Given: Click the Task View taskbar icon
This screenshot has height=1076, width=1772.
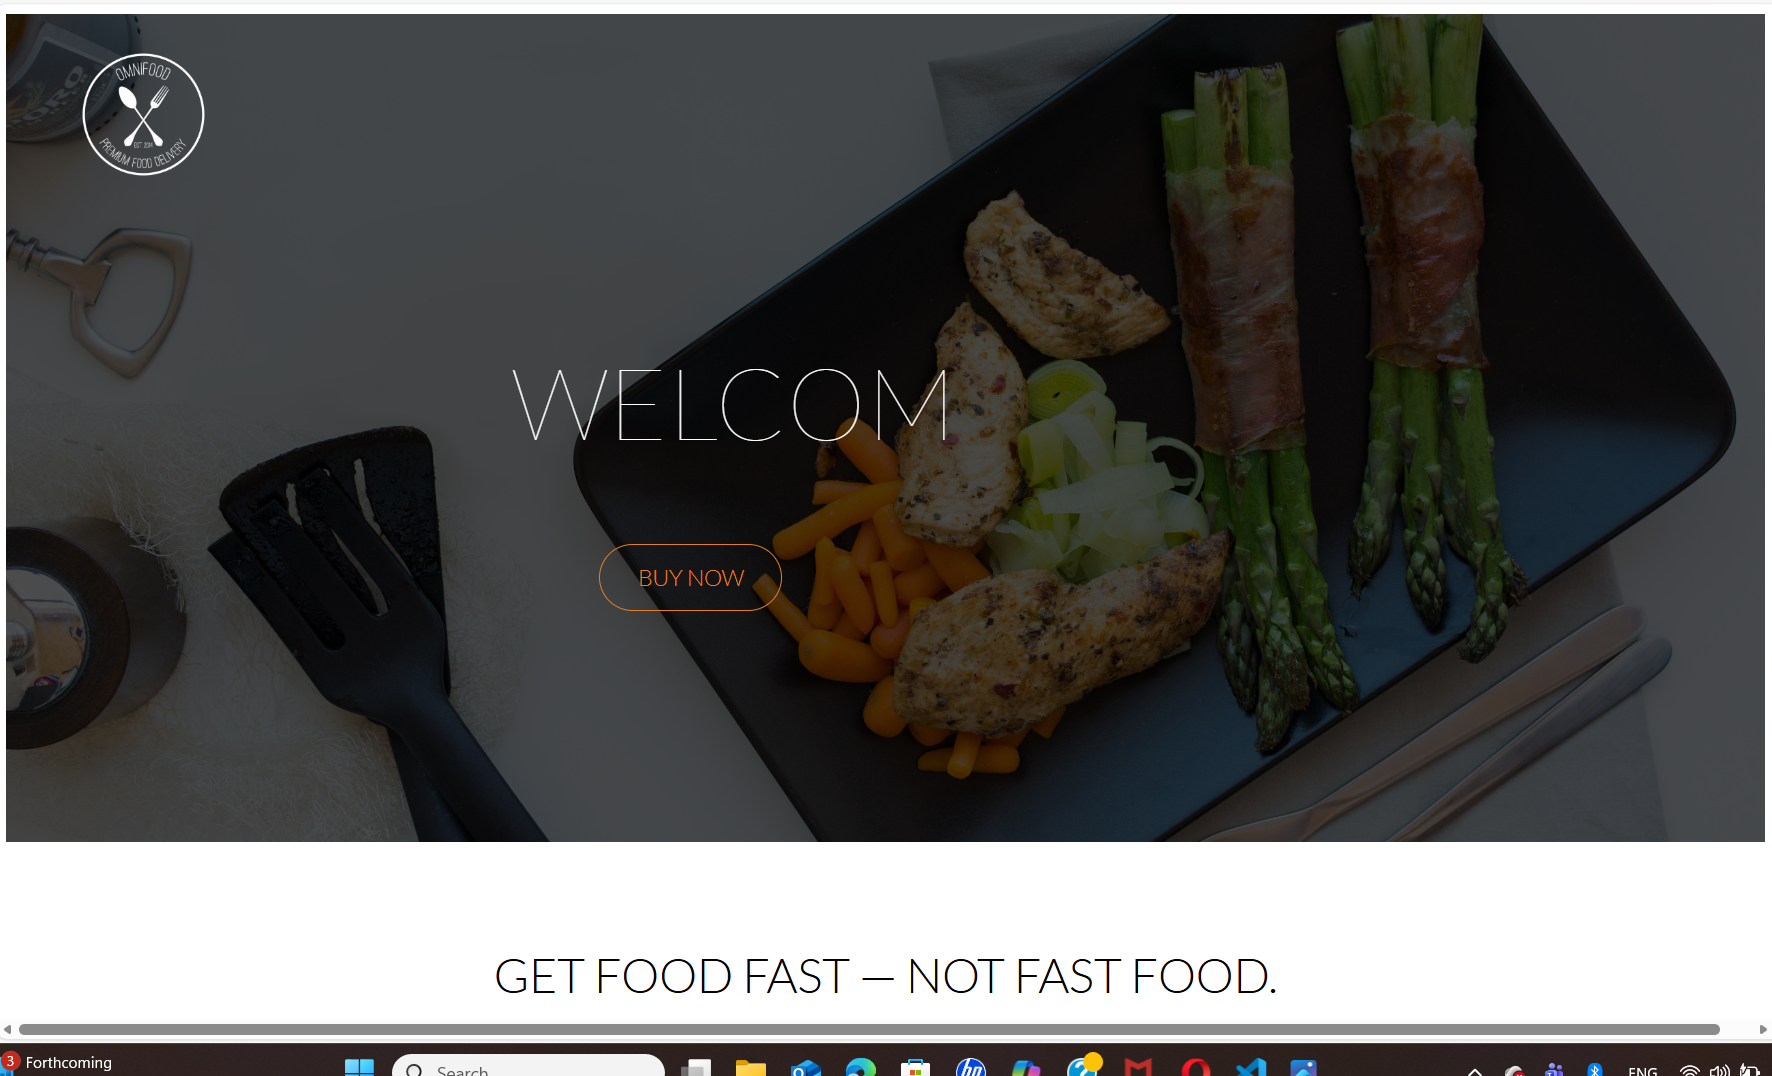Looking at the screenshot, I should (x=695, y=1068).
